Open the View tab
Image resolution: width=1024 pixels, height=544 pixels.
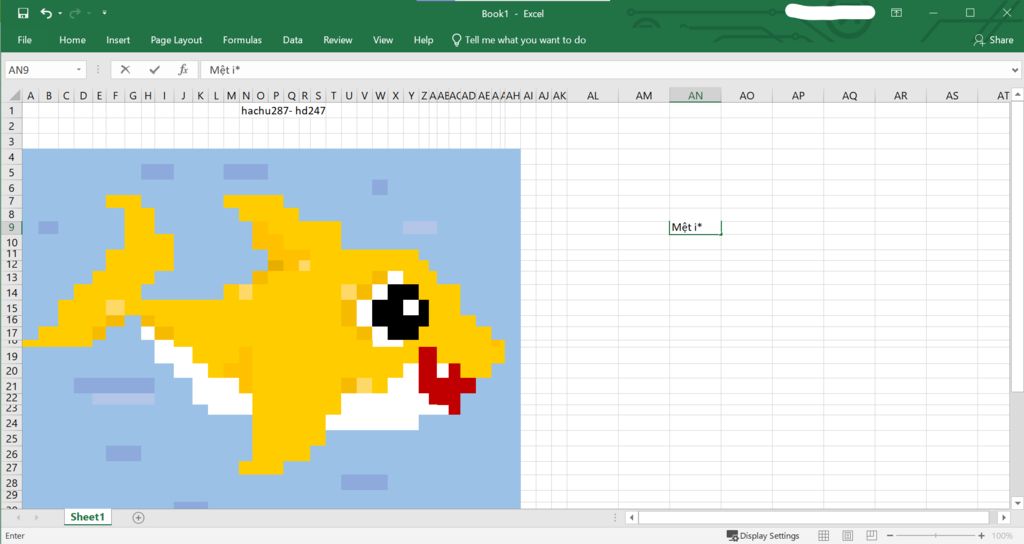[383, 40]
